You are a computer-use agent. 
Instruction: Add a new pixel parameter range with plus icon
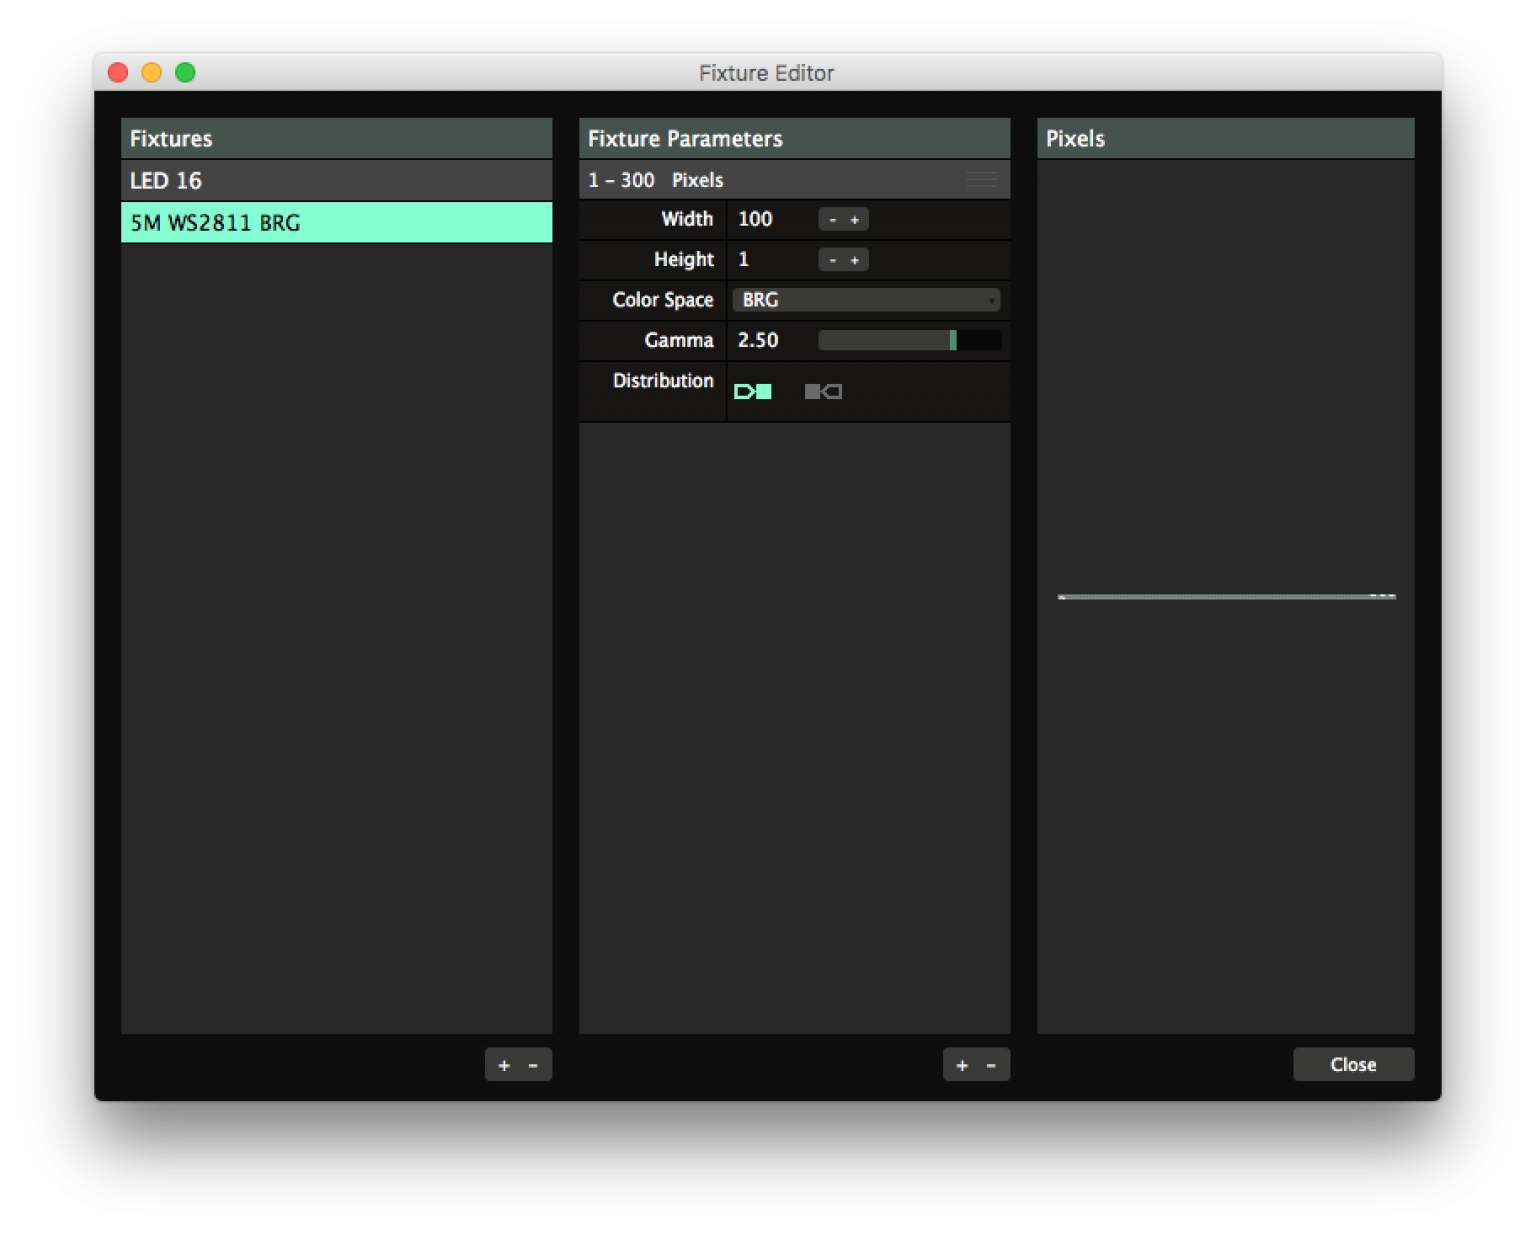pos(961,1064)
